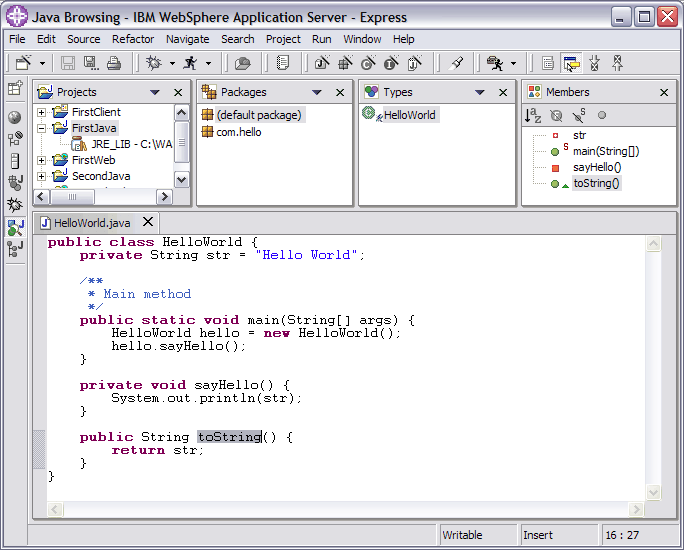684x550 pixels.
Task: Expand the SecondJava project node
Action: pyautogui.click(x=41, y=176)
